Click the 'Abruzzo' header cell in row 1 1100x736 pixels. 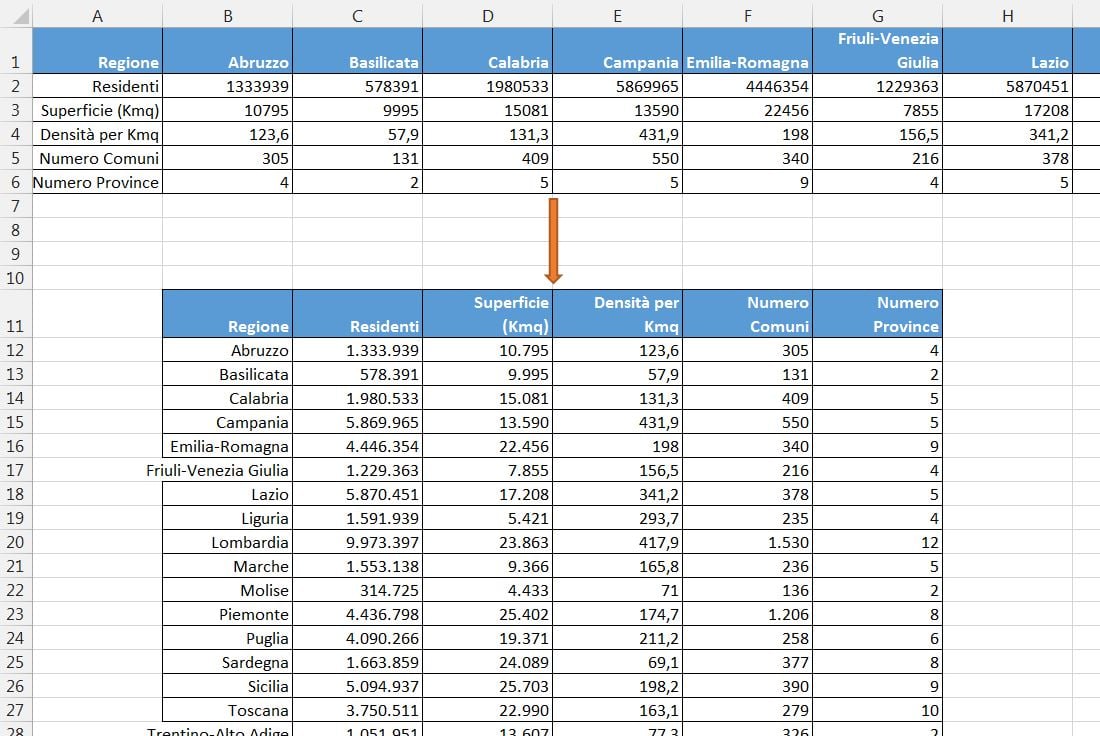coord(227,51)
